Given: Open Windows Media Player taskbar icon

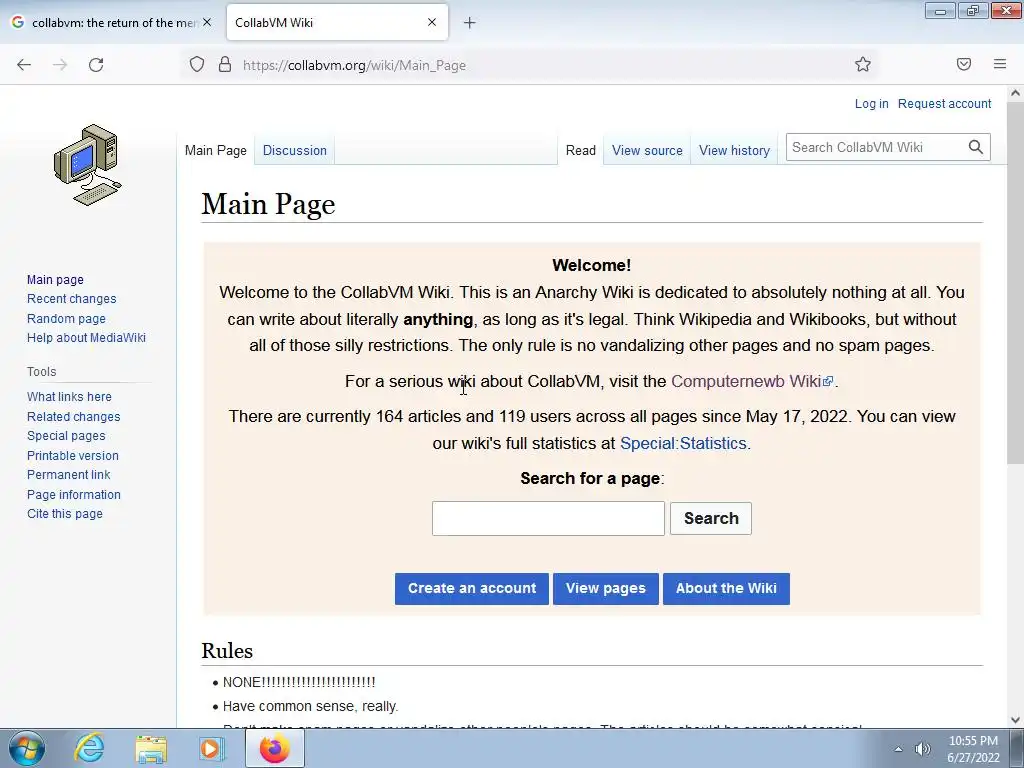Looking at the screenshot, I should click(212, 748).
